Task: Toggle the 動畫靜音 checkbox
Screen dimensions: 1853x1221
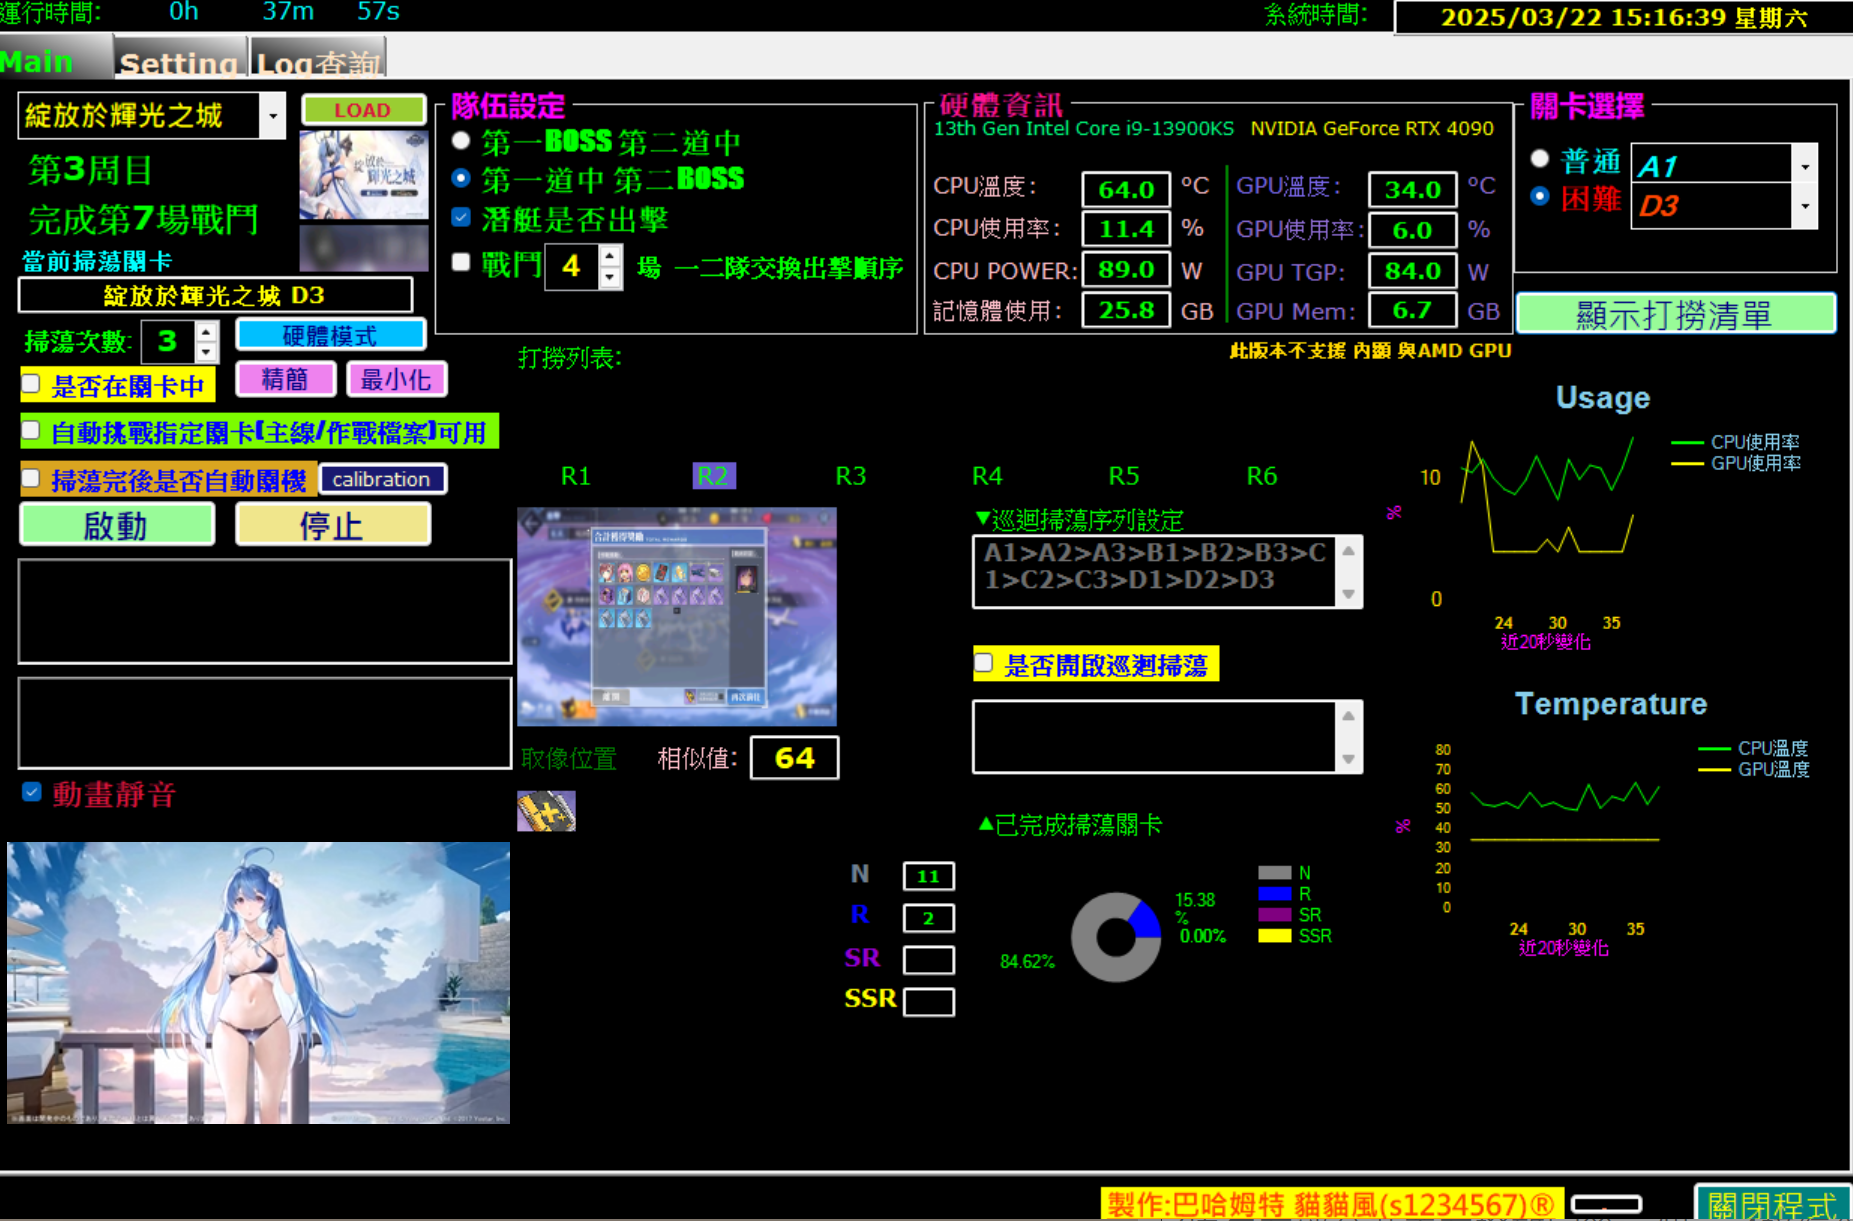Action: 32,793
